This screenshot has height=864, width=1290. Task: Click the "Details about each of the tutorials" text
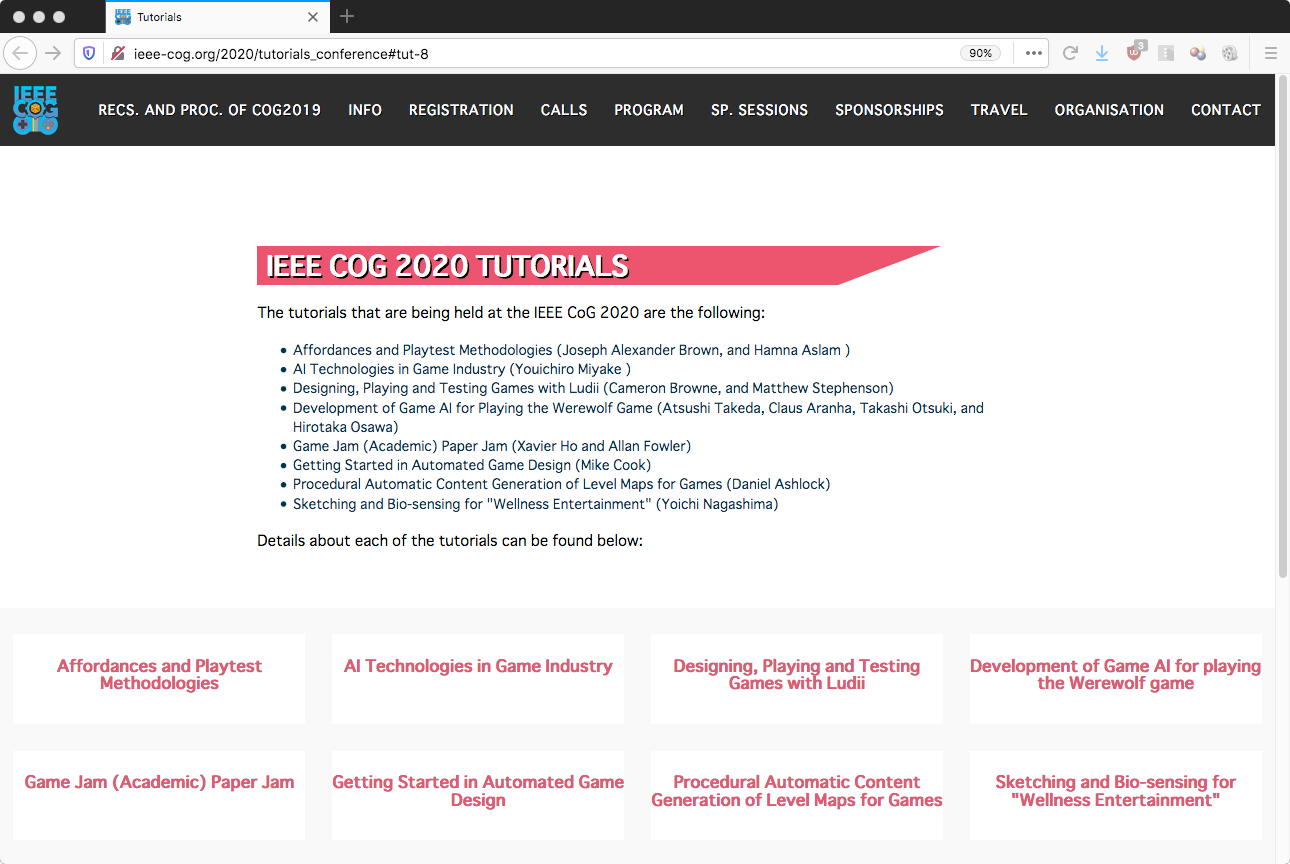[x=450, y=541]
